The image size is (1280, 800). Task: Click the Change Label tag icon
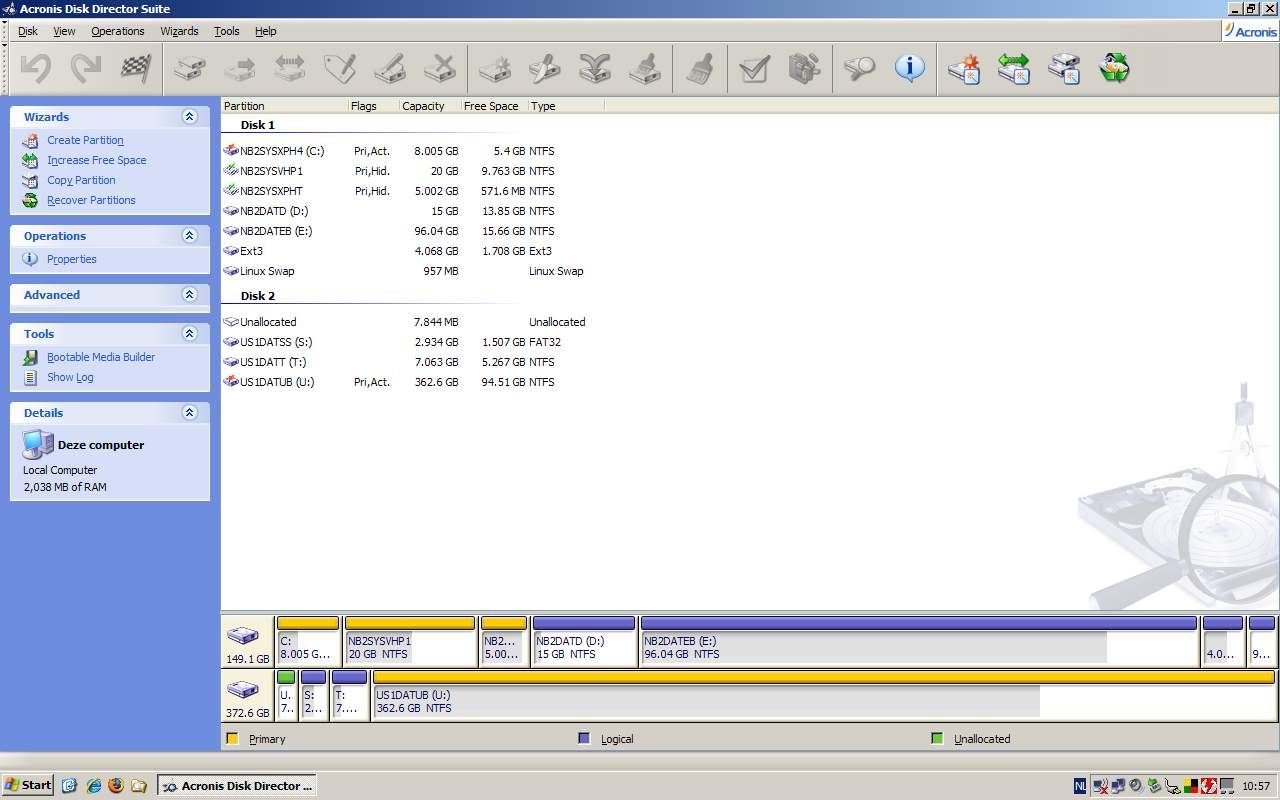340,68
